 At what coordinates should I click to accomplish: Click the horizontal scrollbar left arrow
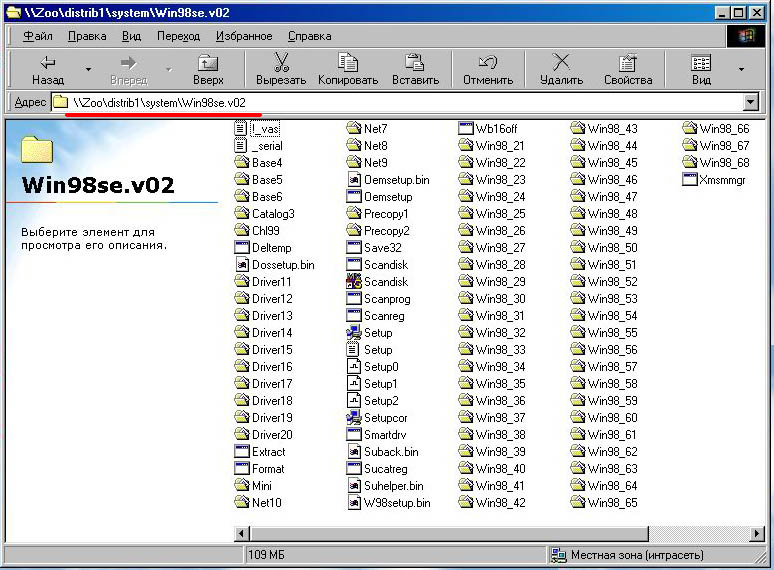pyautogui.click(x=241, y=533)
